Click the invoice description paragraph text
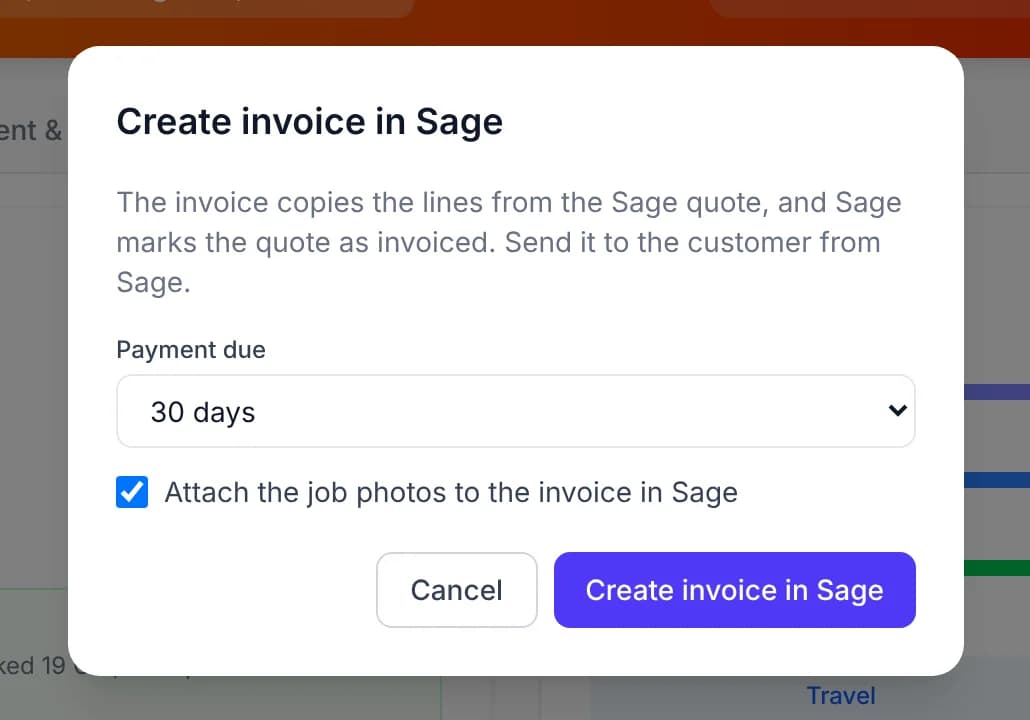The width and height of the screenshot is (1030, 720). tap(509, 242)
